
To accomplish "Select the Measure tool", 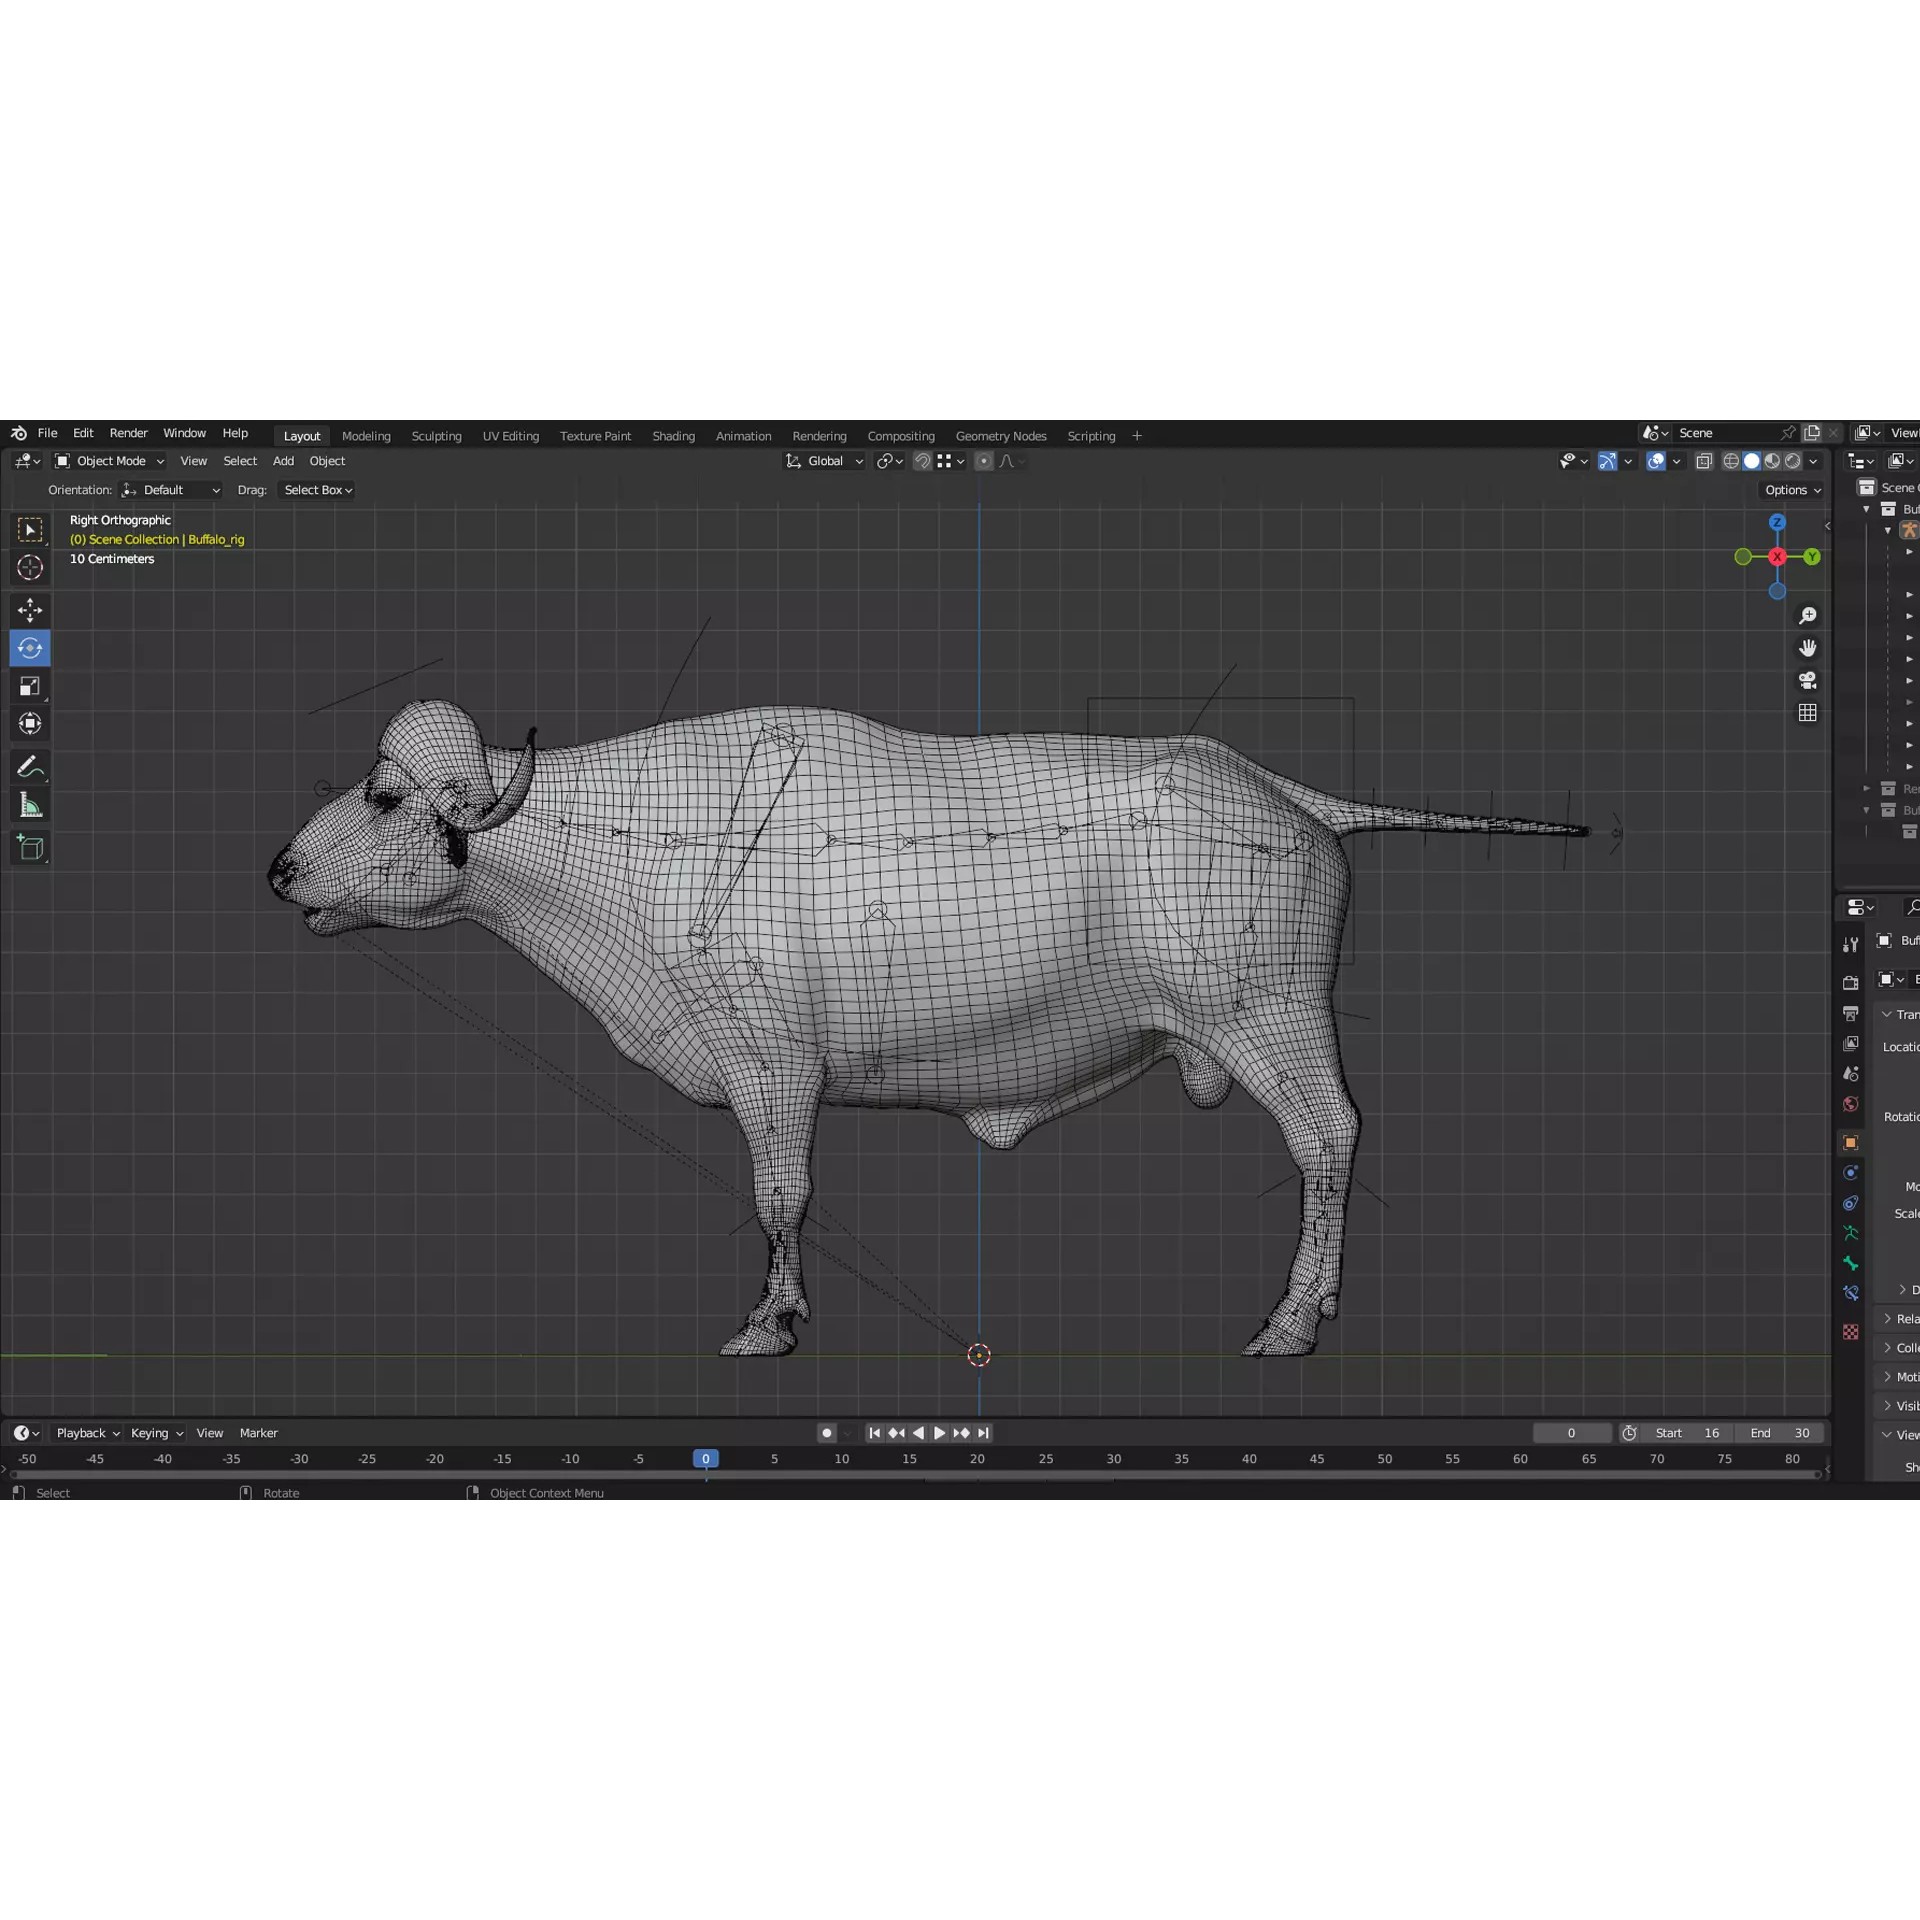I will pos(30,804).
